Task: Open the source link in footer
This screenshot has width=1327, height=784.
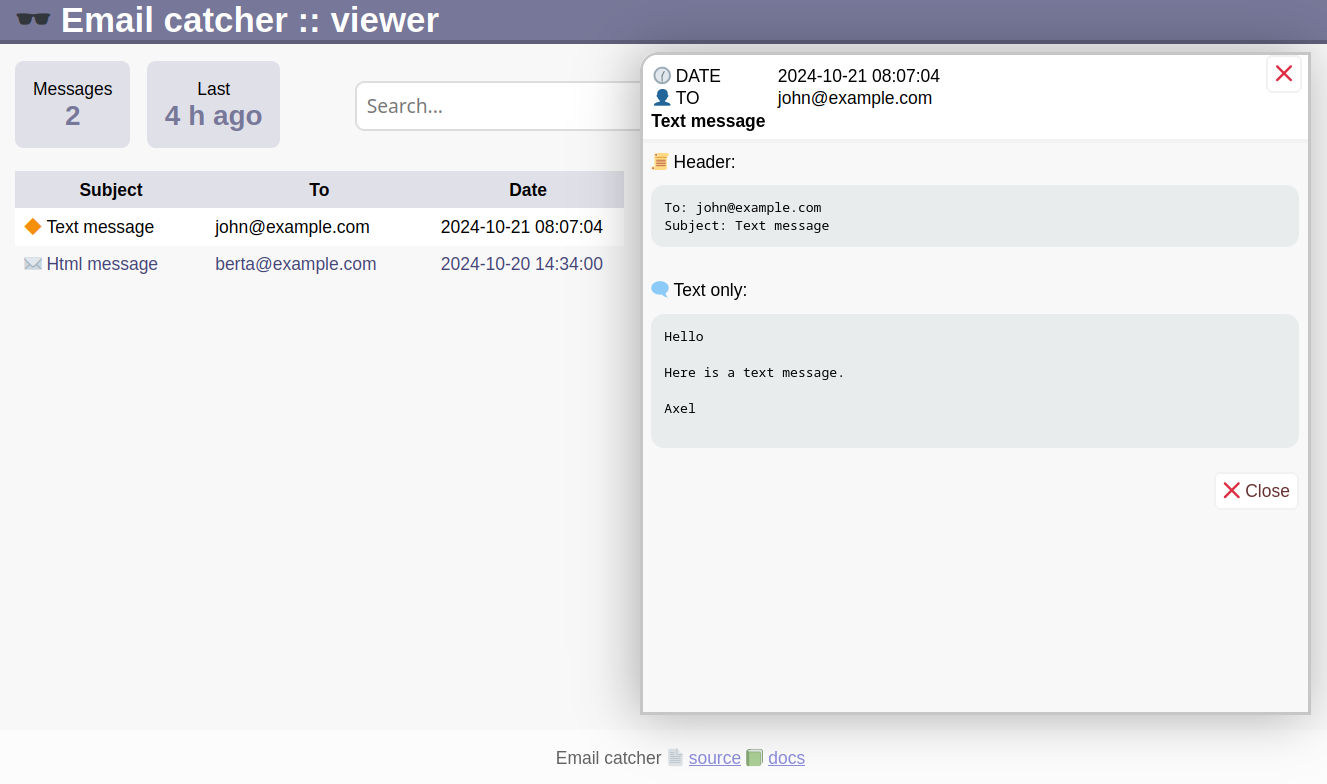Action: pyautogui.click(x=715, y=758)
